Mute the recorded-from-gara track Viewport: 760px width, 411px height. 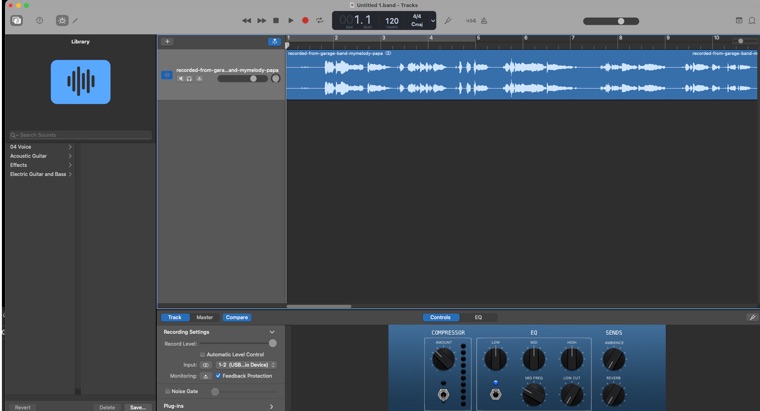pos(180,79)
